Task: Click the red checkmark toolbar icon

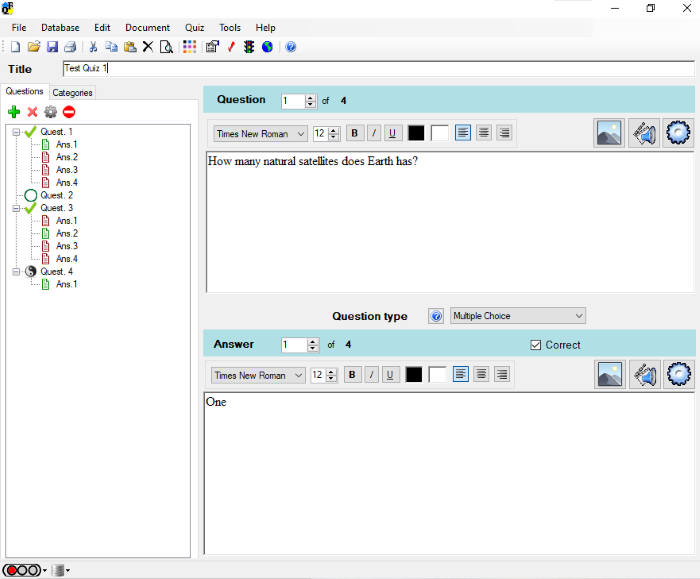Action: click(231, 47)
